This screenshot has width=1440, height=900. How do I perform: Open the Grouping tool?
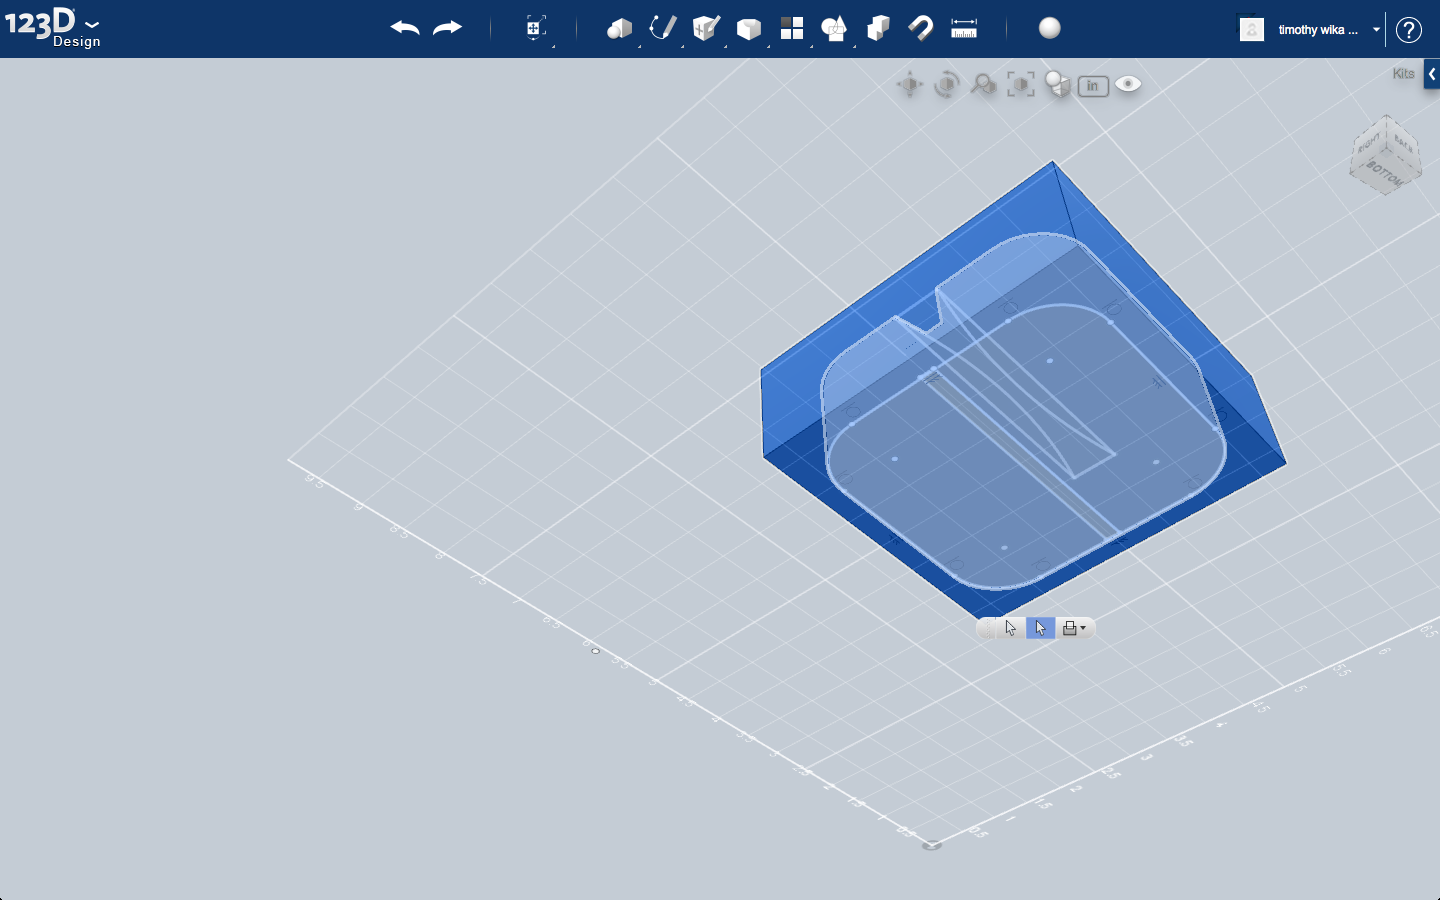pyautogui.click(x=834, y=28)
